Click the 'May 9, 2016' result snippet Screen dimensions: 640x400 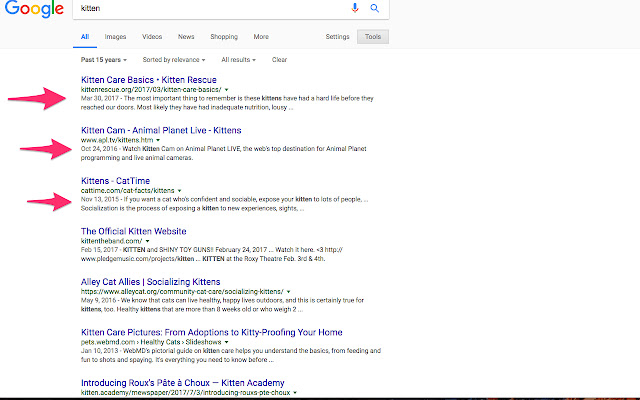tap(222, 305)
